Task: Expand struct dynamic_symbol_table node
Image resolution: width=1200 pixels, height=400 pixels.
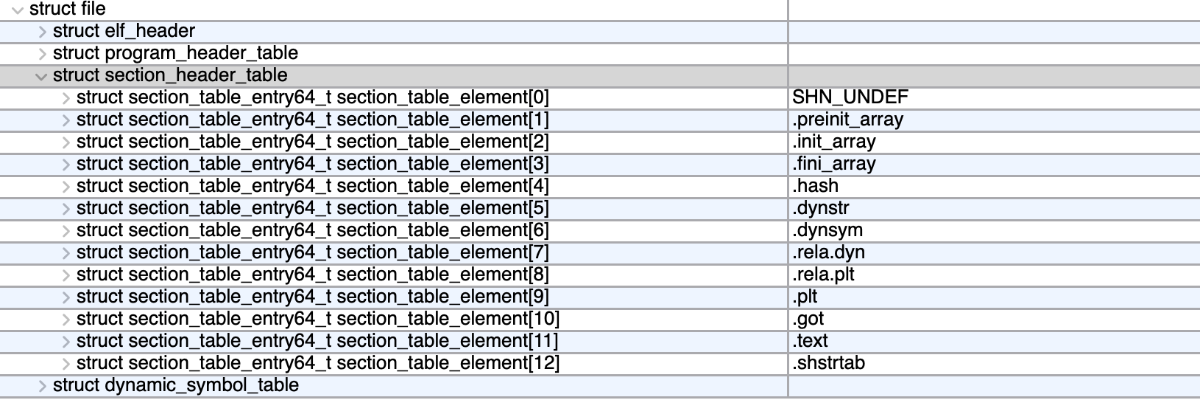Action: coord(42,385)
